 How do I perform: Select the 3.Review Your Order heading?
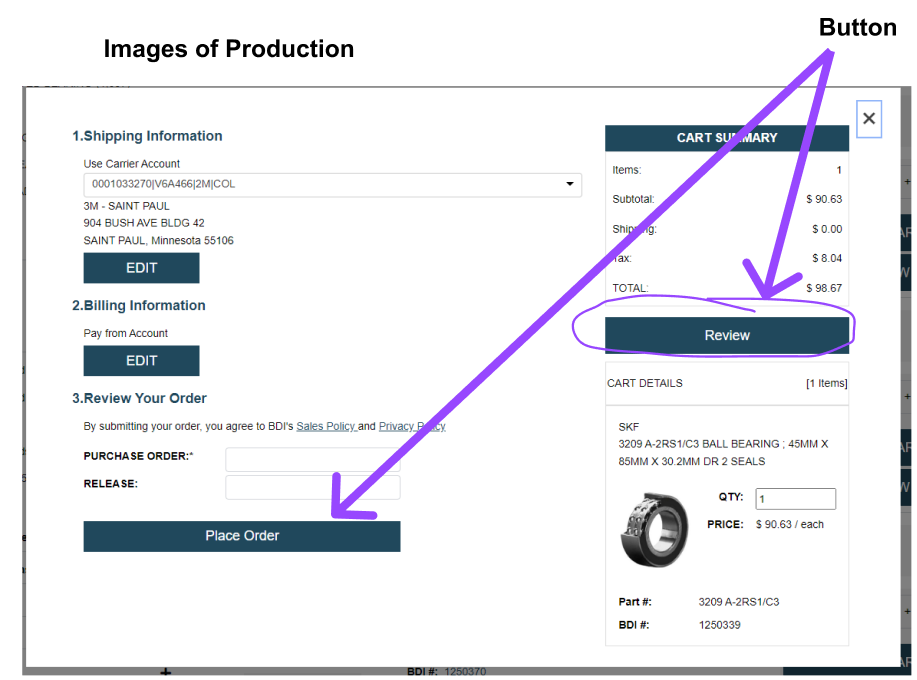pos(139,398)
